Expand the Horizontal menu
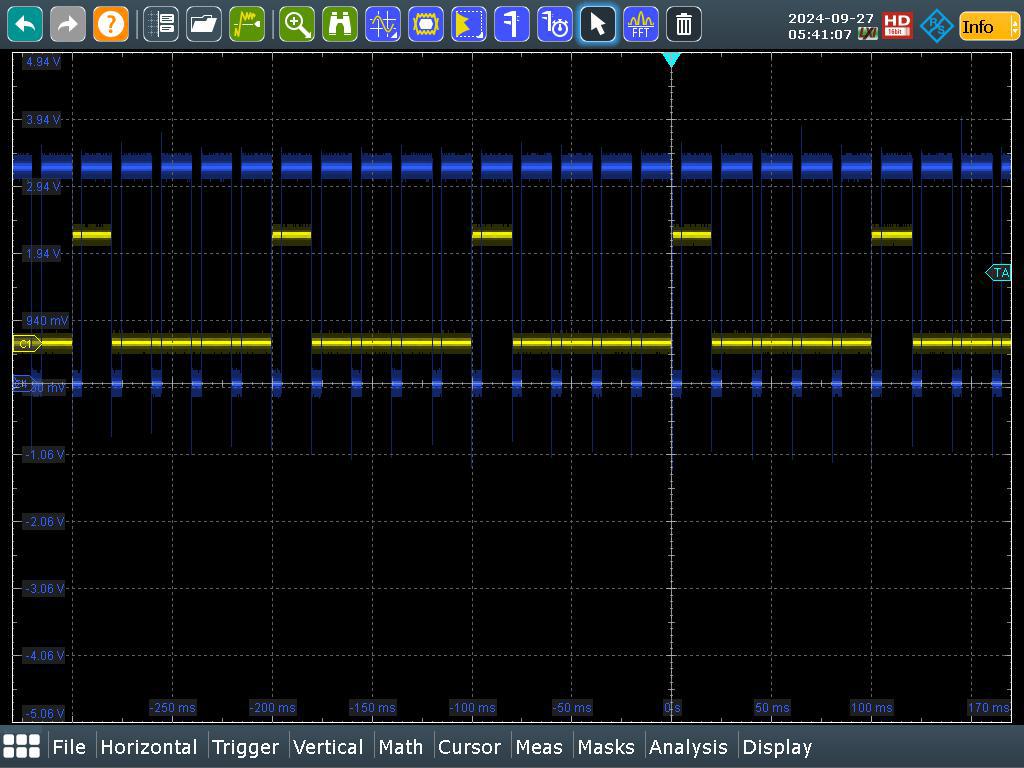The width and height of the screenshot is (1024, 768). point(148,747)
